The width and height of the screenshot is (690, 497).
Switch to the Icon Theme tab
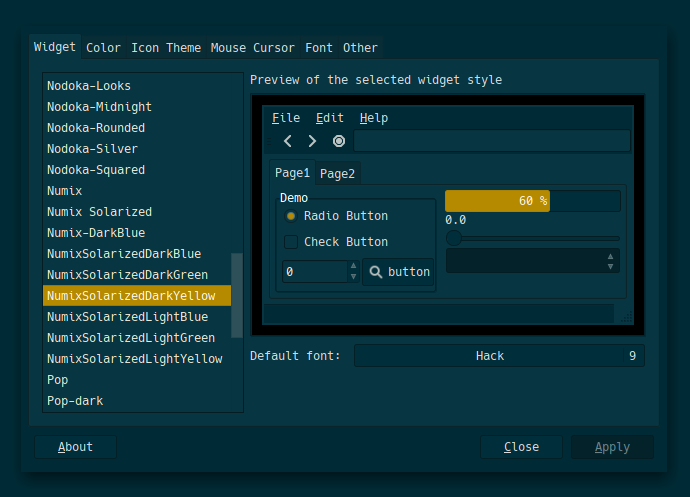(166, 48)
